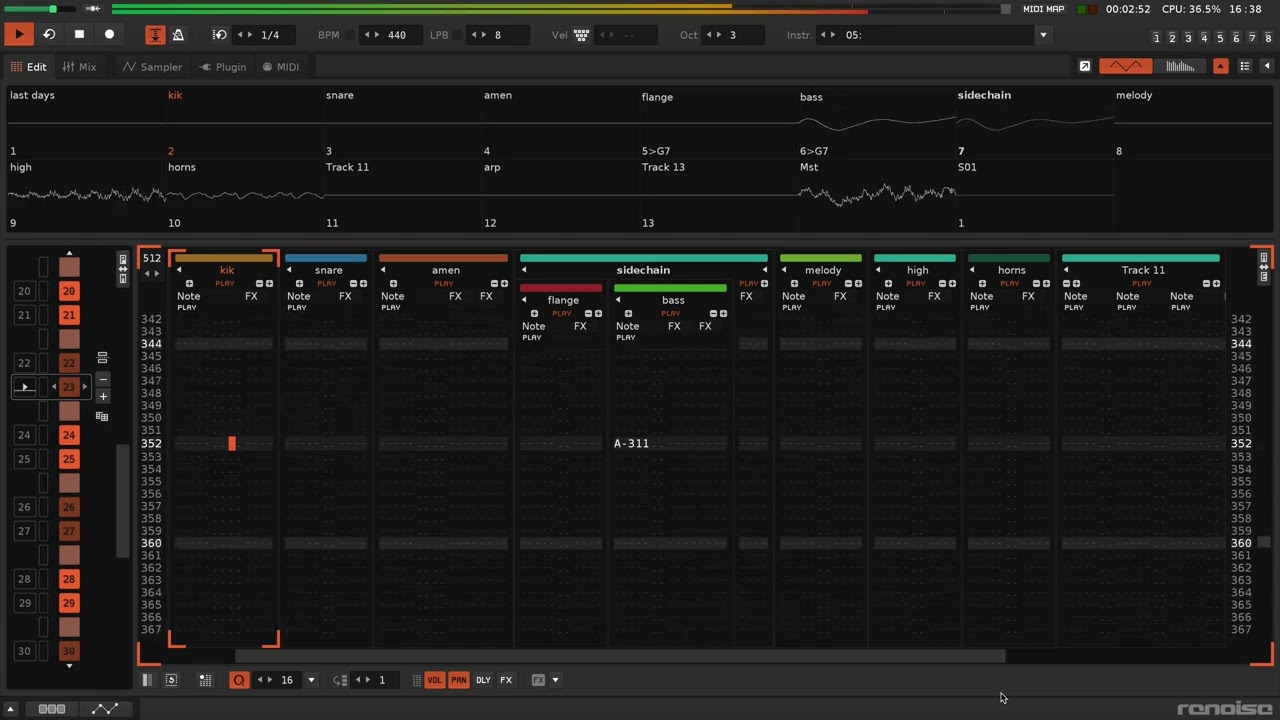
Task: Detach scopes with the arrow icon
Action: pos(1085,66)
